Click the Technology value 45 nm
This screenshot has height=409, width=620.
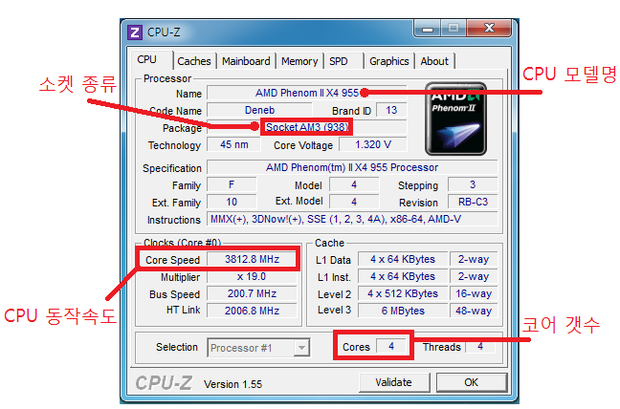[x=234, y=145]
